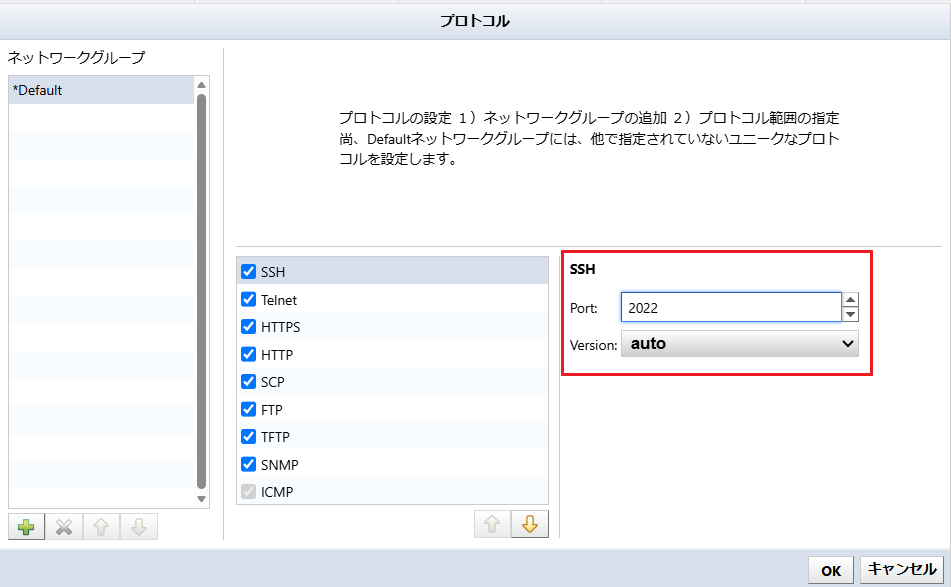Select the SNMP row label
This screenshot has width=951, height=587.
[x=280, y=466]
